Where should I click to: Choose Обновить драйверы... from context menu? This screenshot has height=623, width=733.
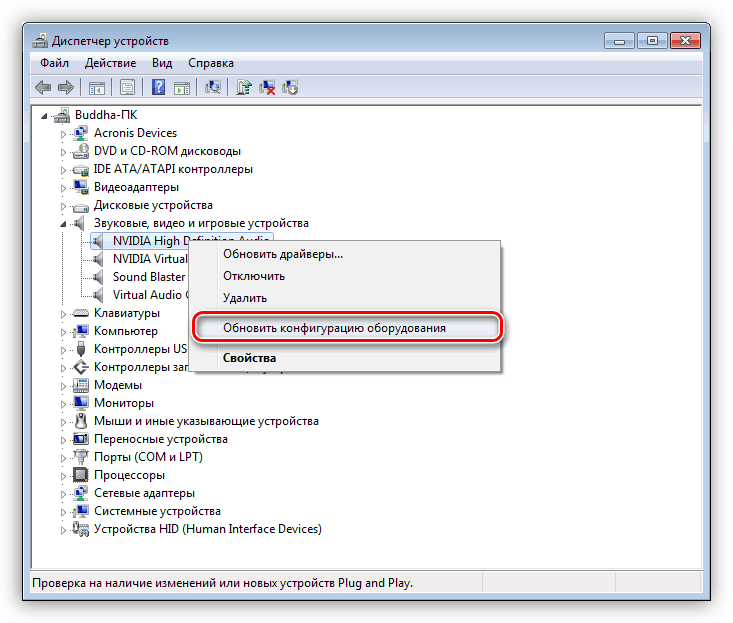coord(345,254)
